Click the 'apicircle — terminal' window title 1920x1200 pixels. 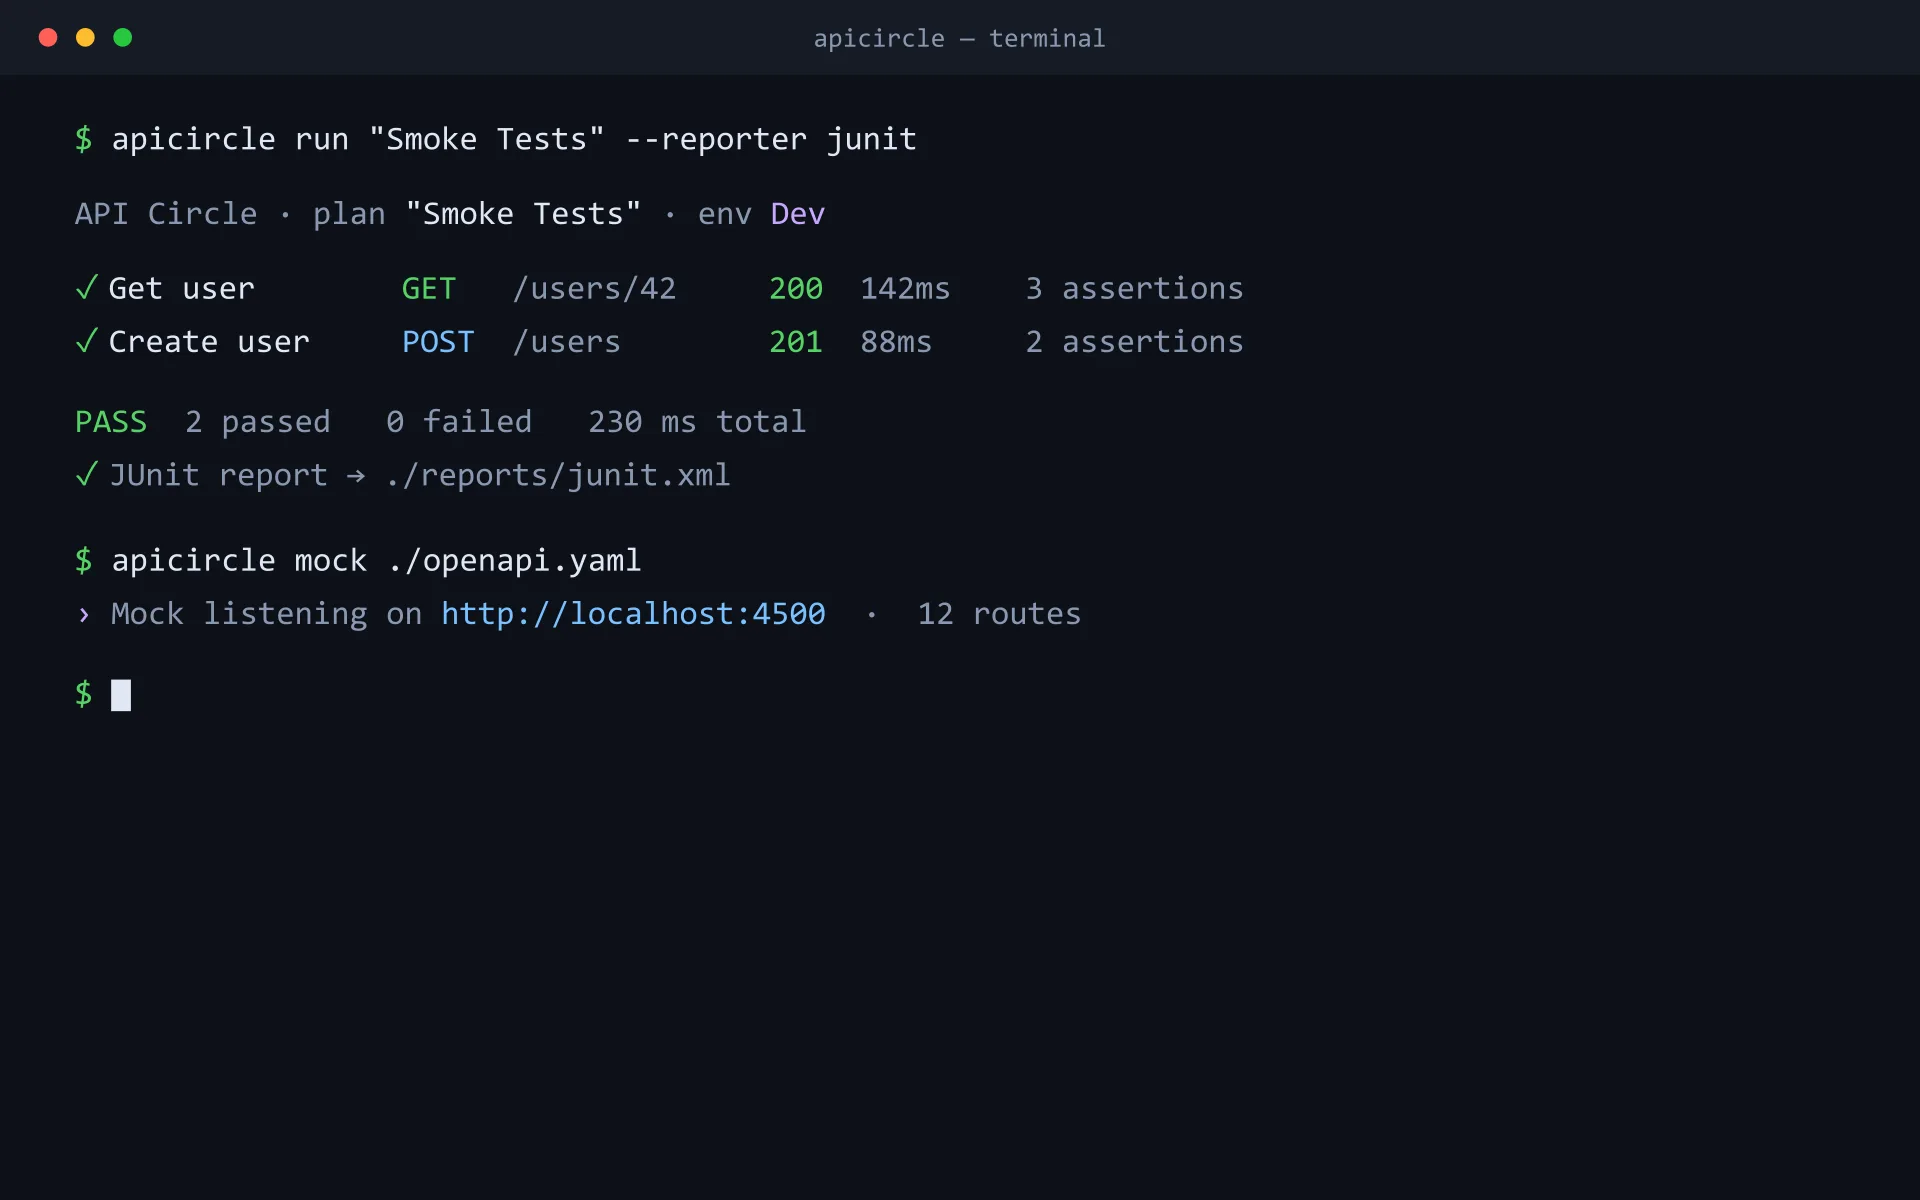959,39
